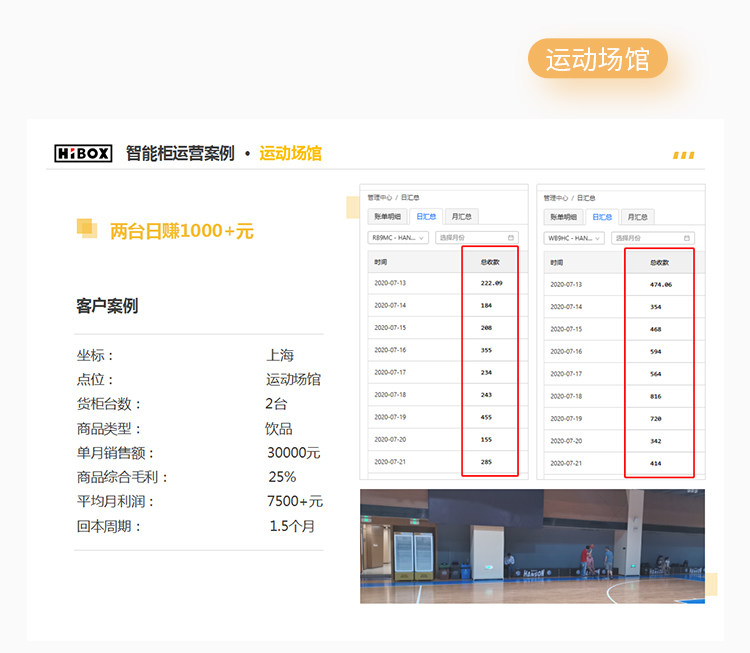Viewport: 750px width, 653px height.
Task: Open 账单明细 tab in right panel
Action: (x=563, y=217)
